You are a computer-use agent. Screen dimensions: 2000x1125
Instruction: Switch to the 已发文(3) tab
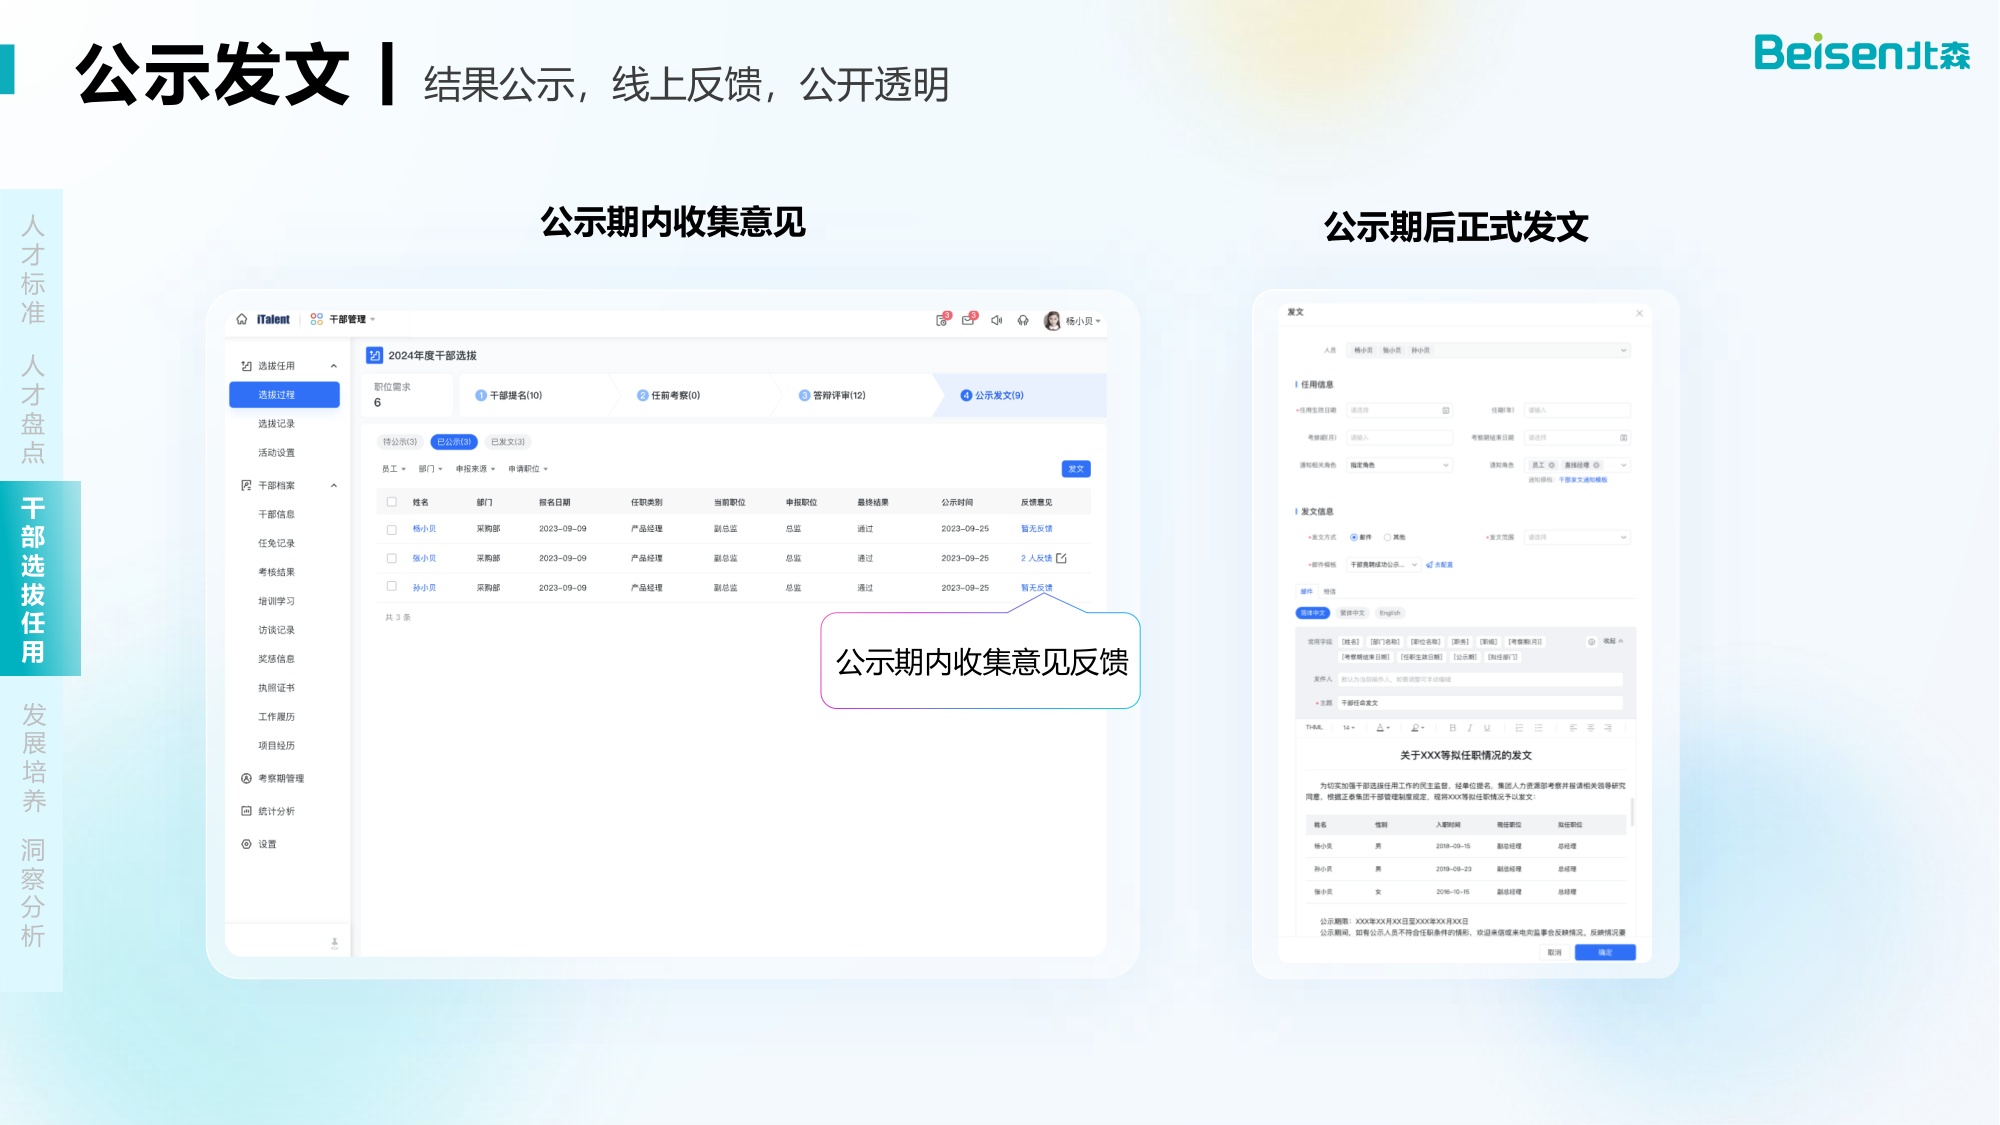point(508,442)
